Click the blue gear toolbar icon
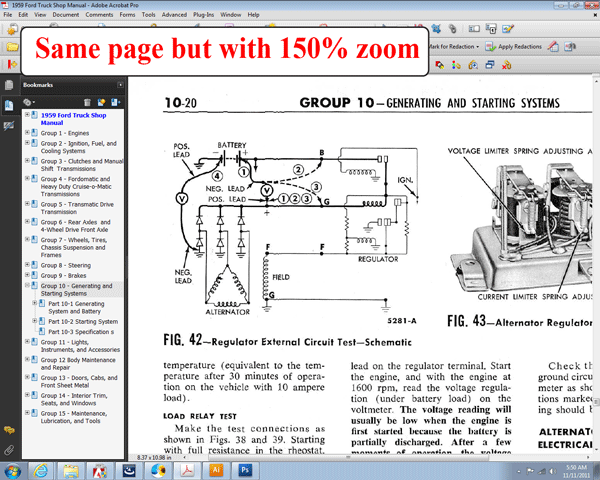 pos(436,29)
